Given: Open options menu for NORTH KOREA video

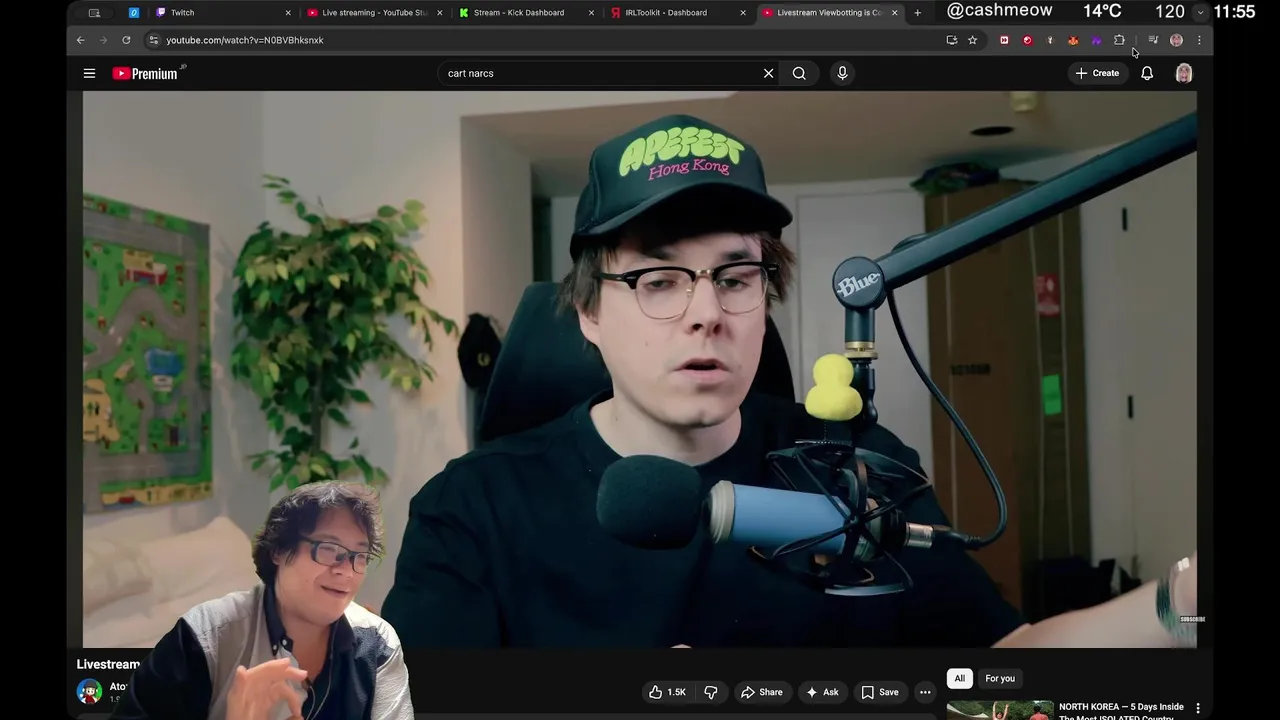Looking at the screenshot, I should point(1197,708).
